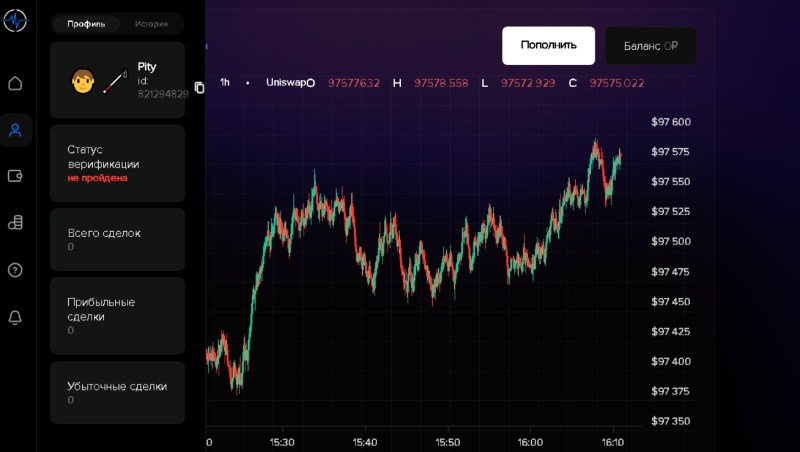This screenshot has height=452, width=800.
Task: Select the 1h timeframe on chart
Action: pos(225,82)
